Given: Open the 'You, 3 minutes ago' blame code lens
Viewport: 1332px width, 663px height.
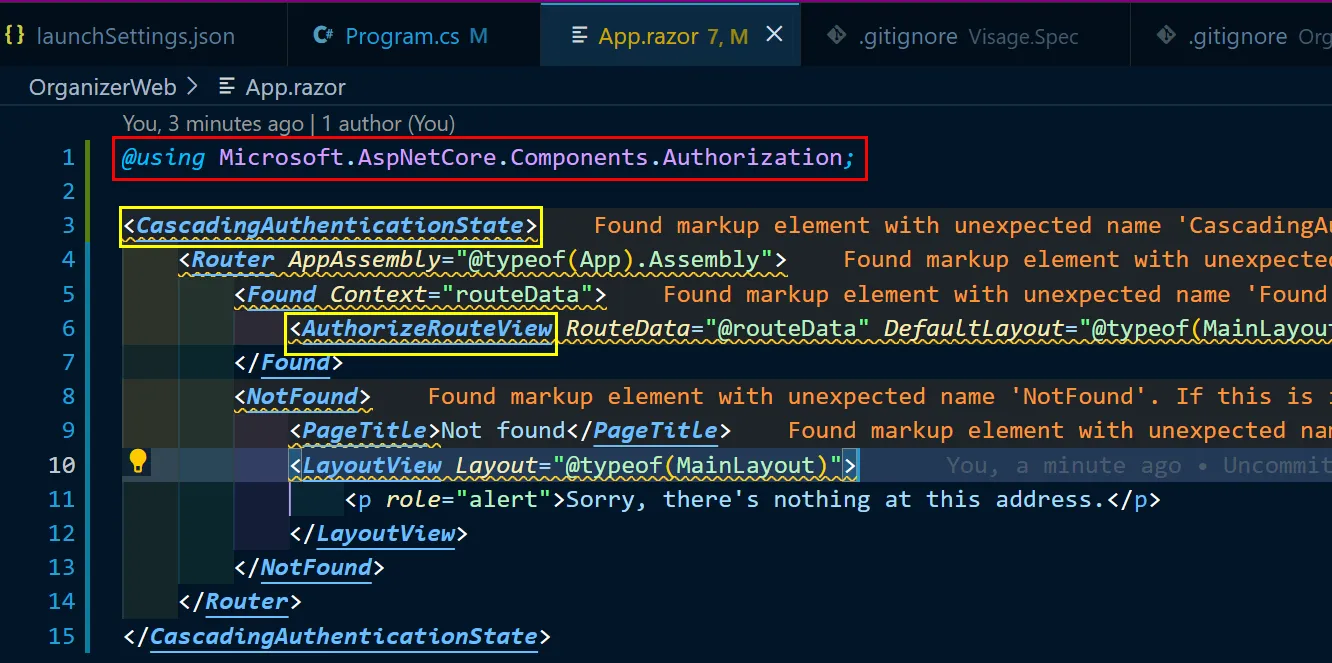Looking at the screenshot, I should pos(212,124).
